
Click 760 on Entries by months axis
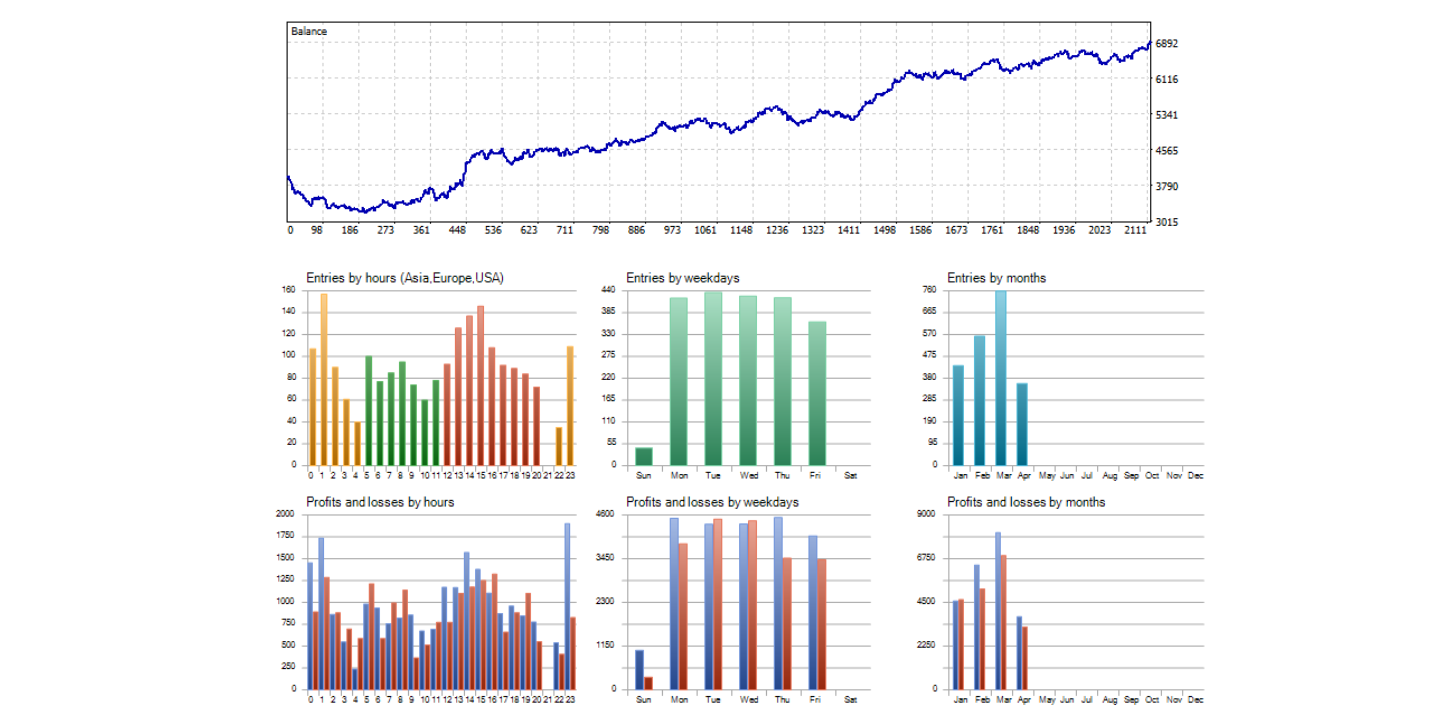point(929,290)
